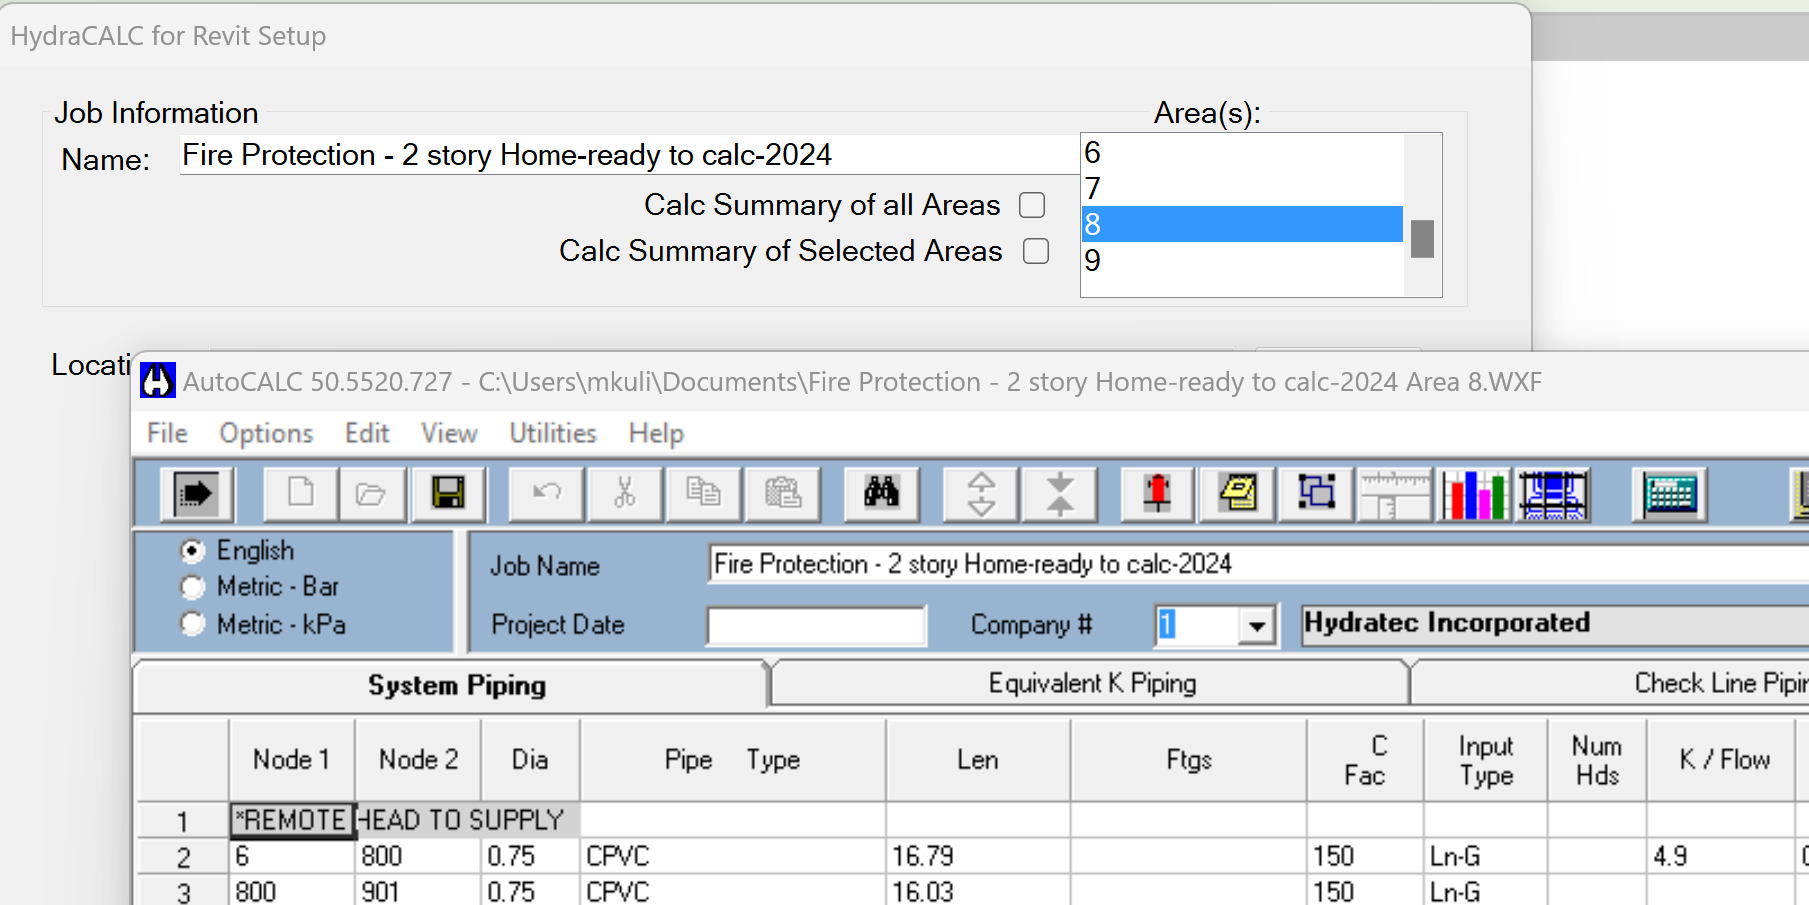The width and height of the screenshot is (1809, 905).
Task: Save the file with floppy disk icon
Action: click(448, 493)
